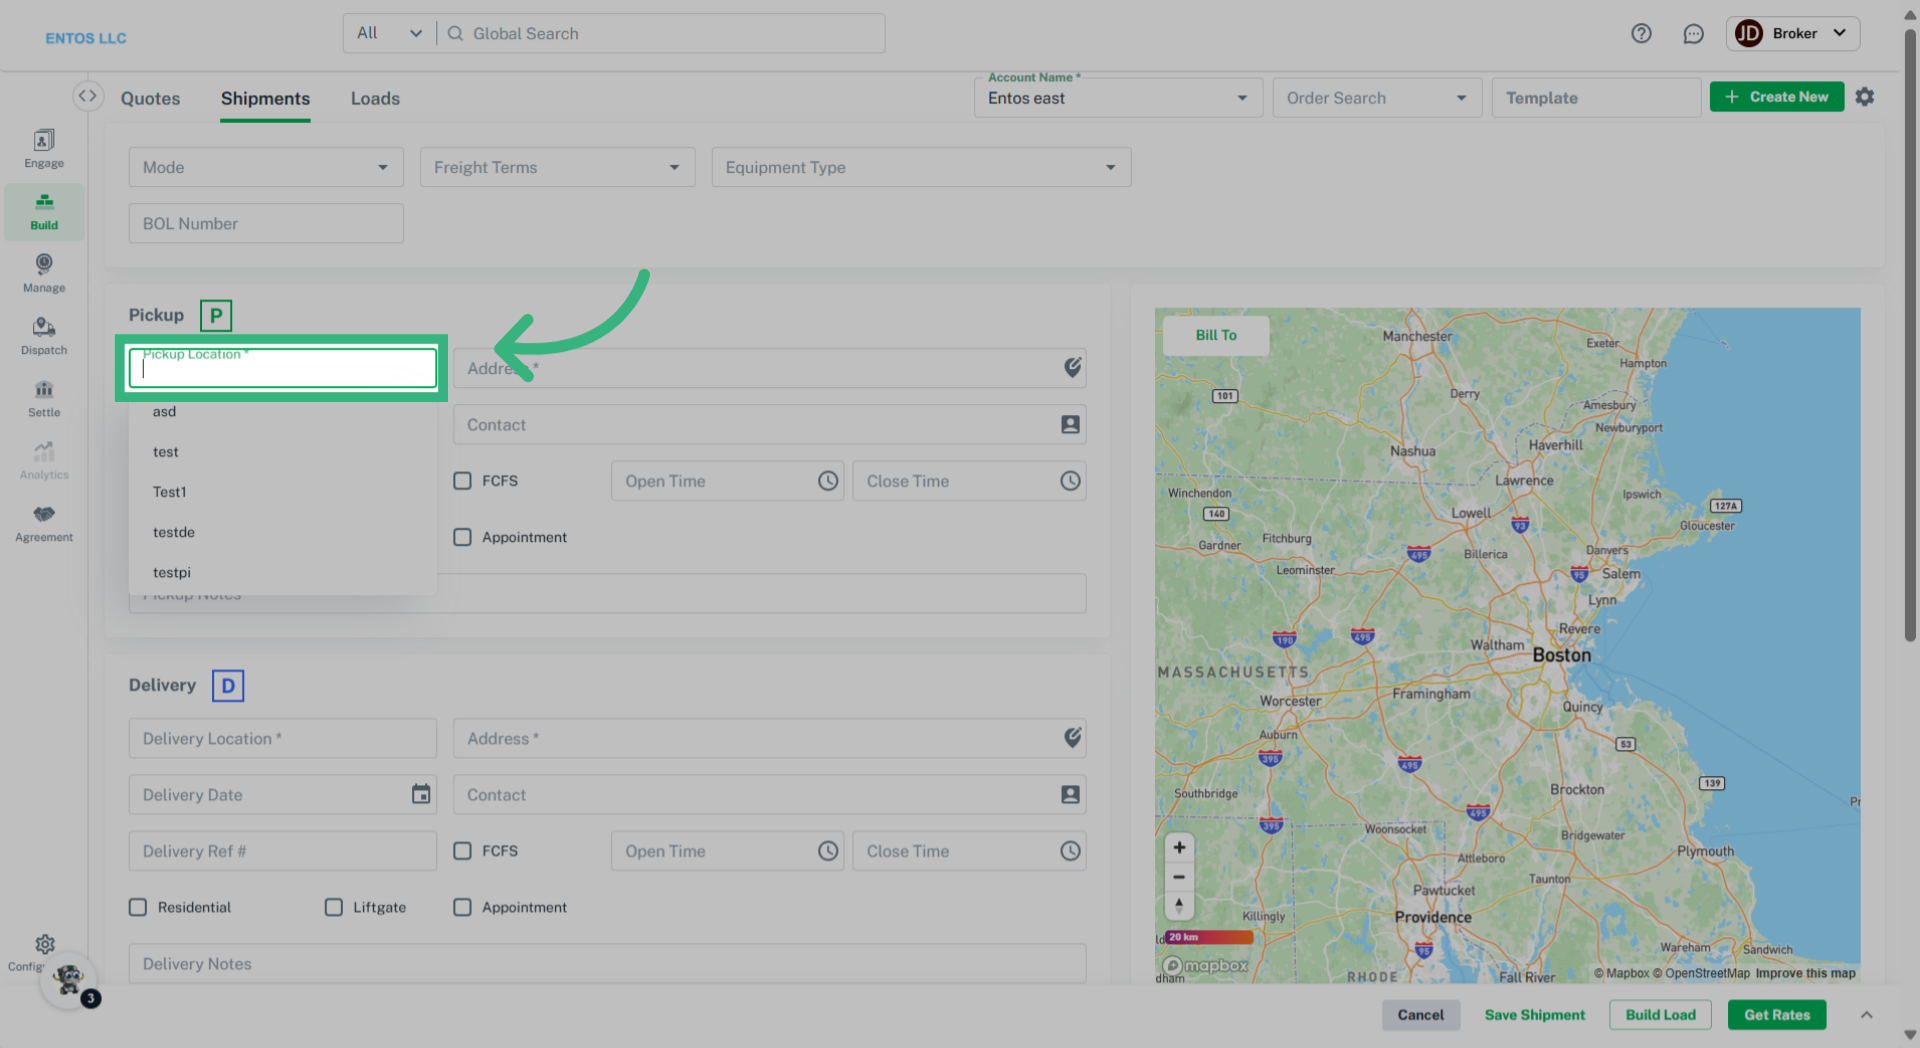
Task: Switch to the Loads tab
Action: pos(375,98)
